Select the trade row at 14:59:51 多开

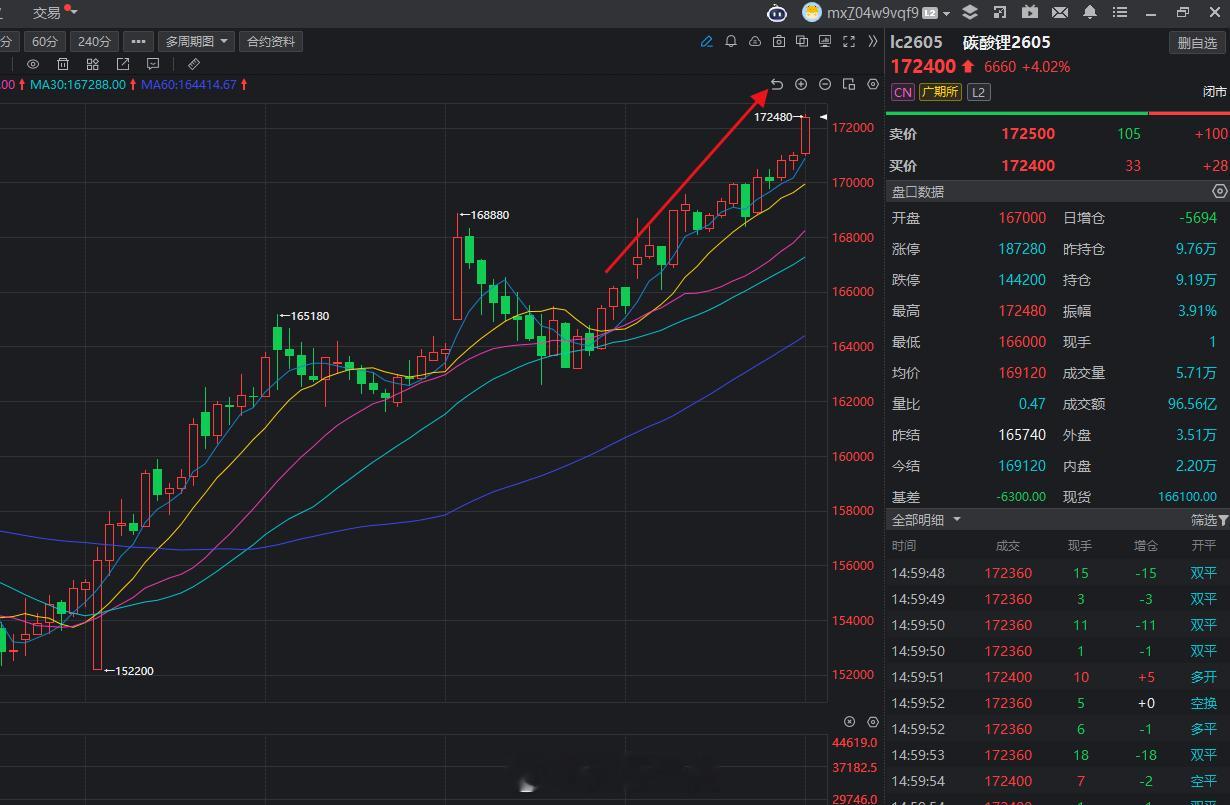[1057, 677]
